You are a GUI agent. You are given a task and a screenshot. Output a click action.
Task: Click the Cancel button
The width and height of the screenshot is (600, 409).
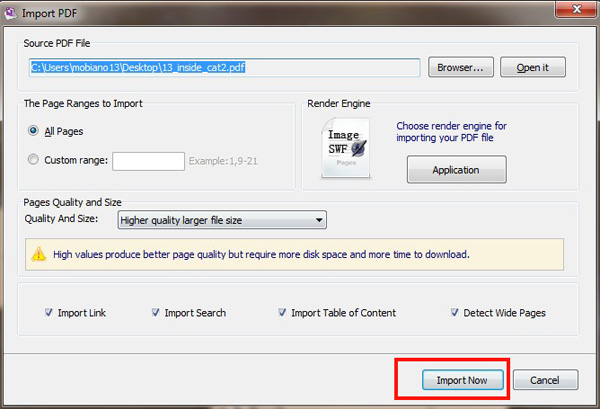point(545,380)
